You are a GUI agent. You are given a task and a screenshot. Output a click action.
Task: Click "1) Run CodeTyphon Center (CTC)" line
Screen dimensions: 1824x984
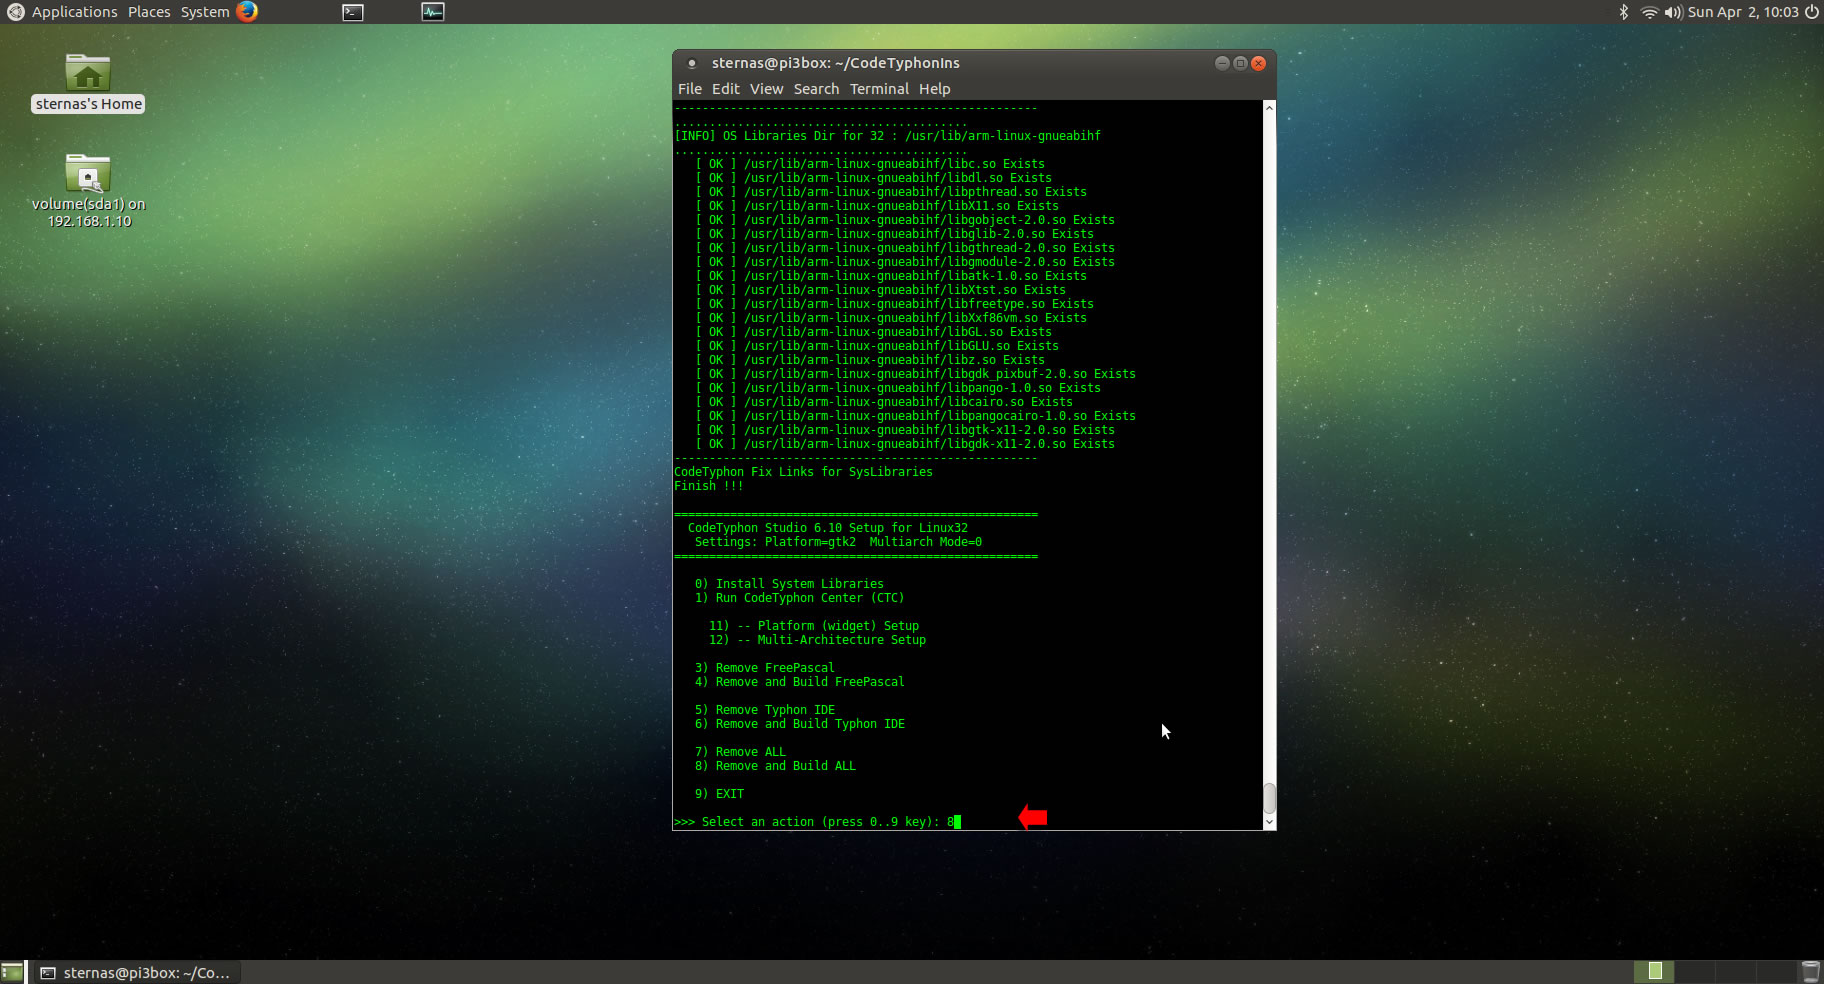pos(799,598)
